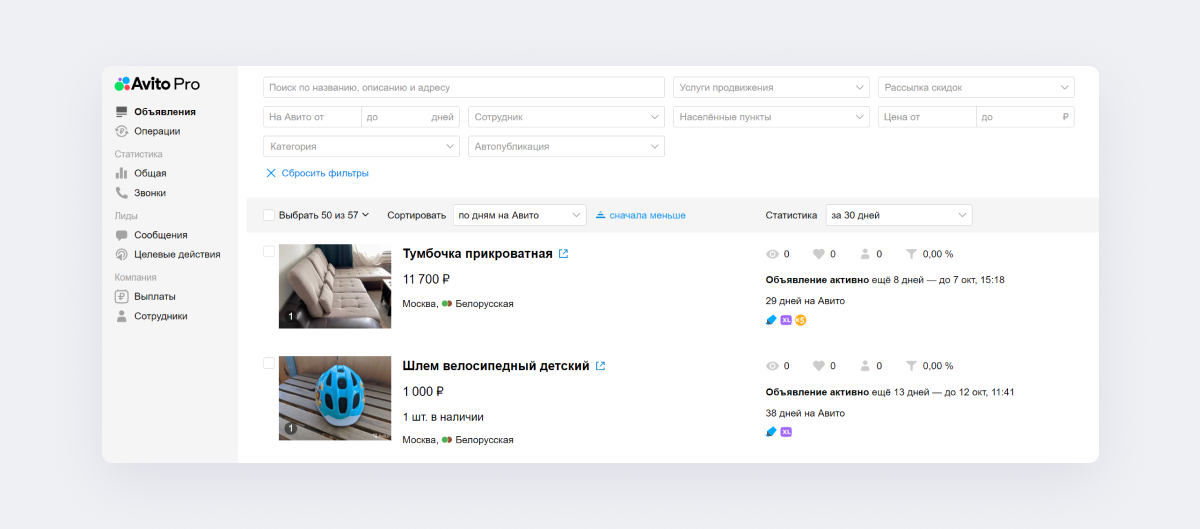Click the blue tag badge on Шлем listing

pyautogui.click(x=771, y=432)
